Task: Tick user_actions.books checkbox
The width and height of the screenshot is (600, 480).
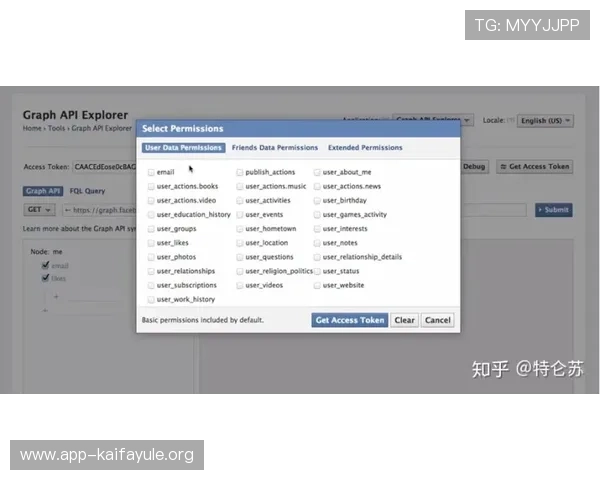Action: [151, 186]
